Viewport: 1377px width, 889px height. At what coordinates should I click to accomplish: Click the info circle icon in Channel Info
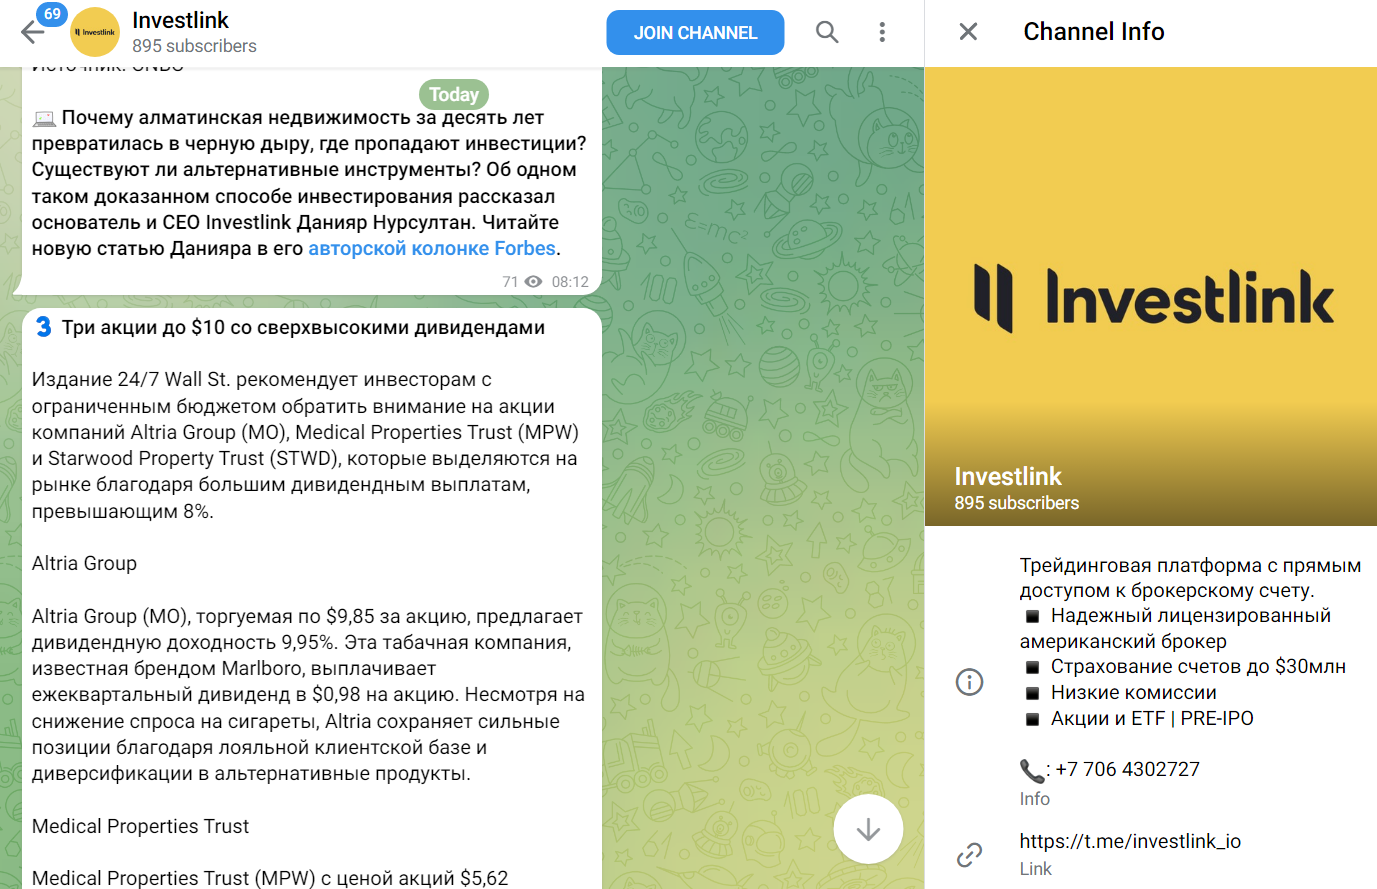click(x=969, y=682)
